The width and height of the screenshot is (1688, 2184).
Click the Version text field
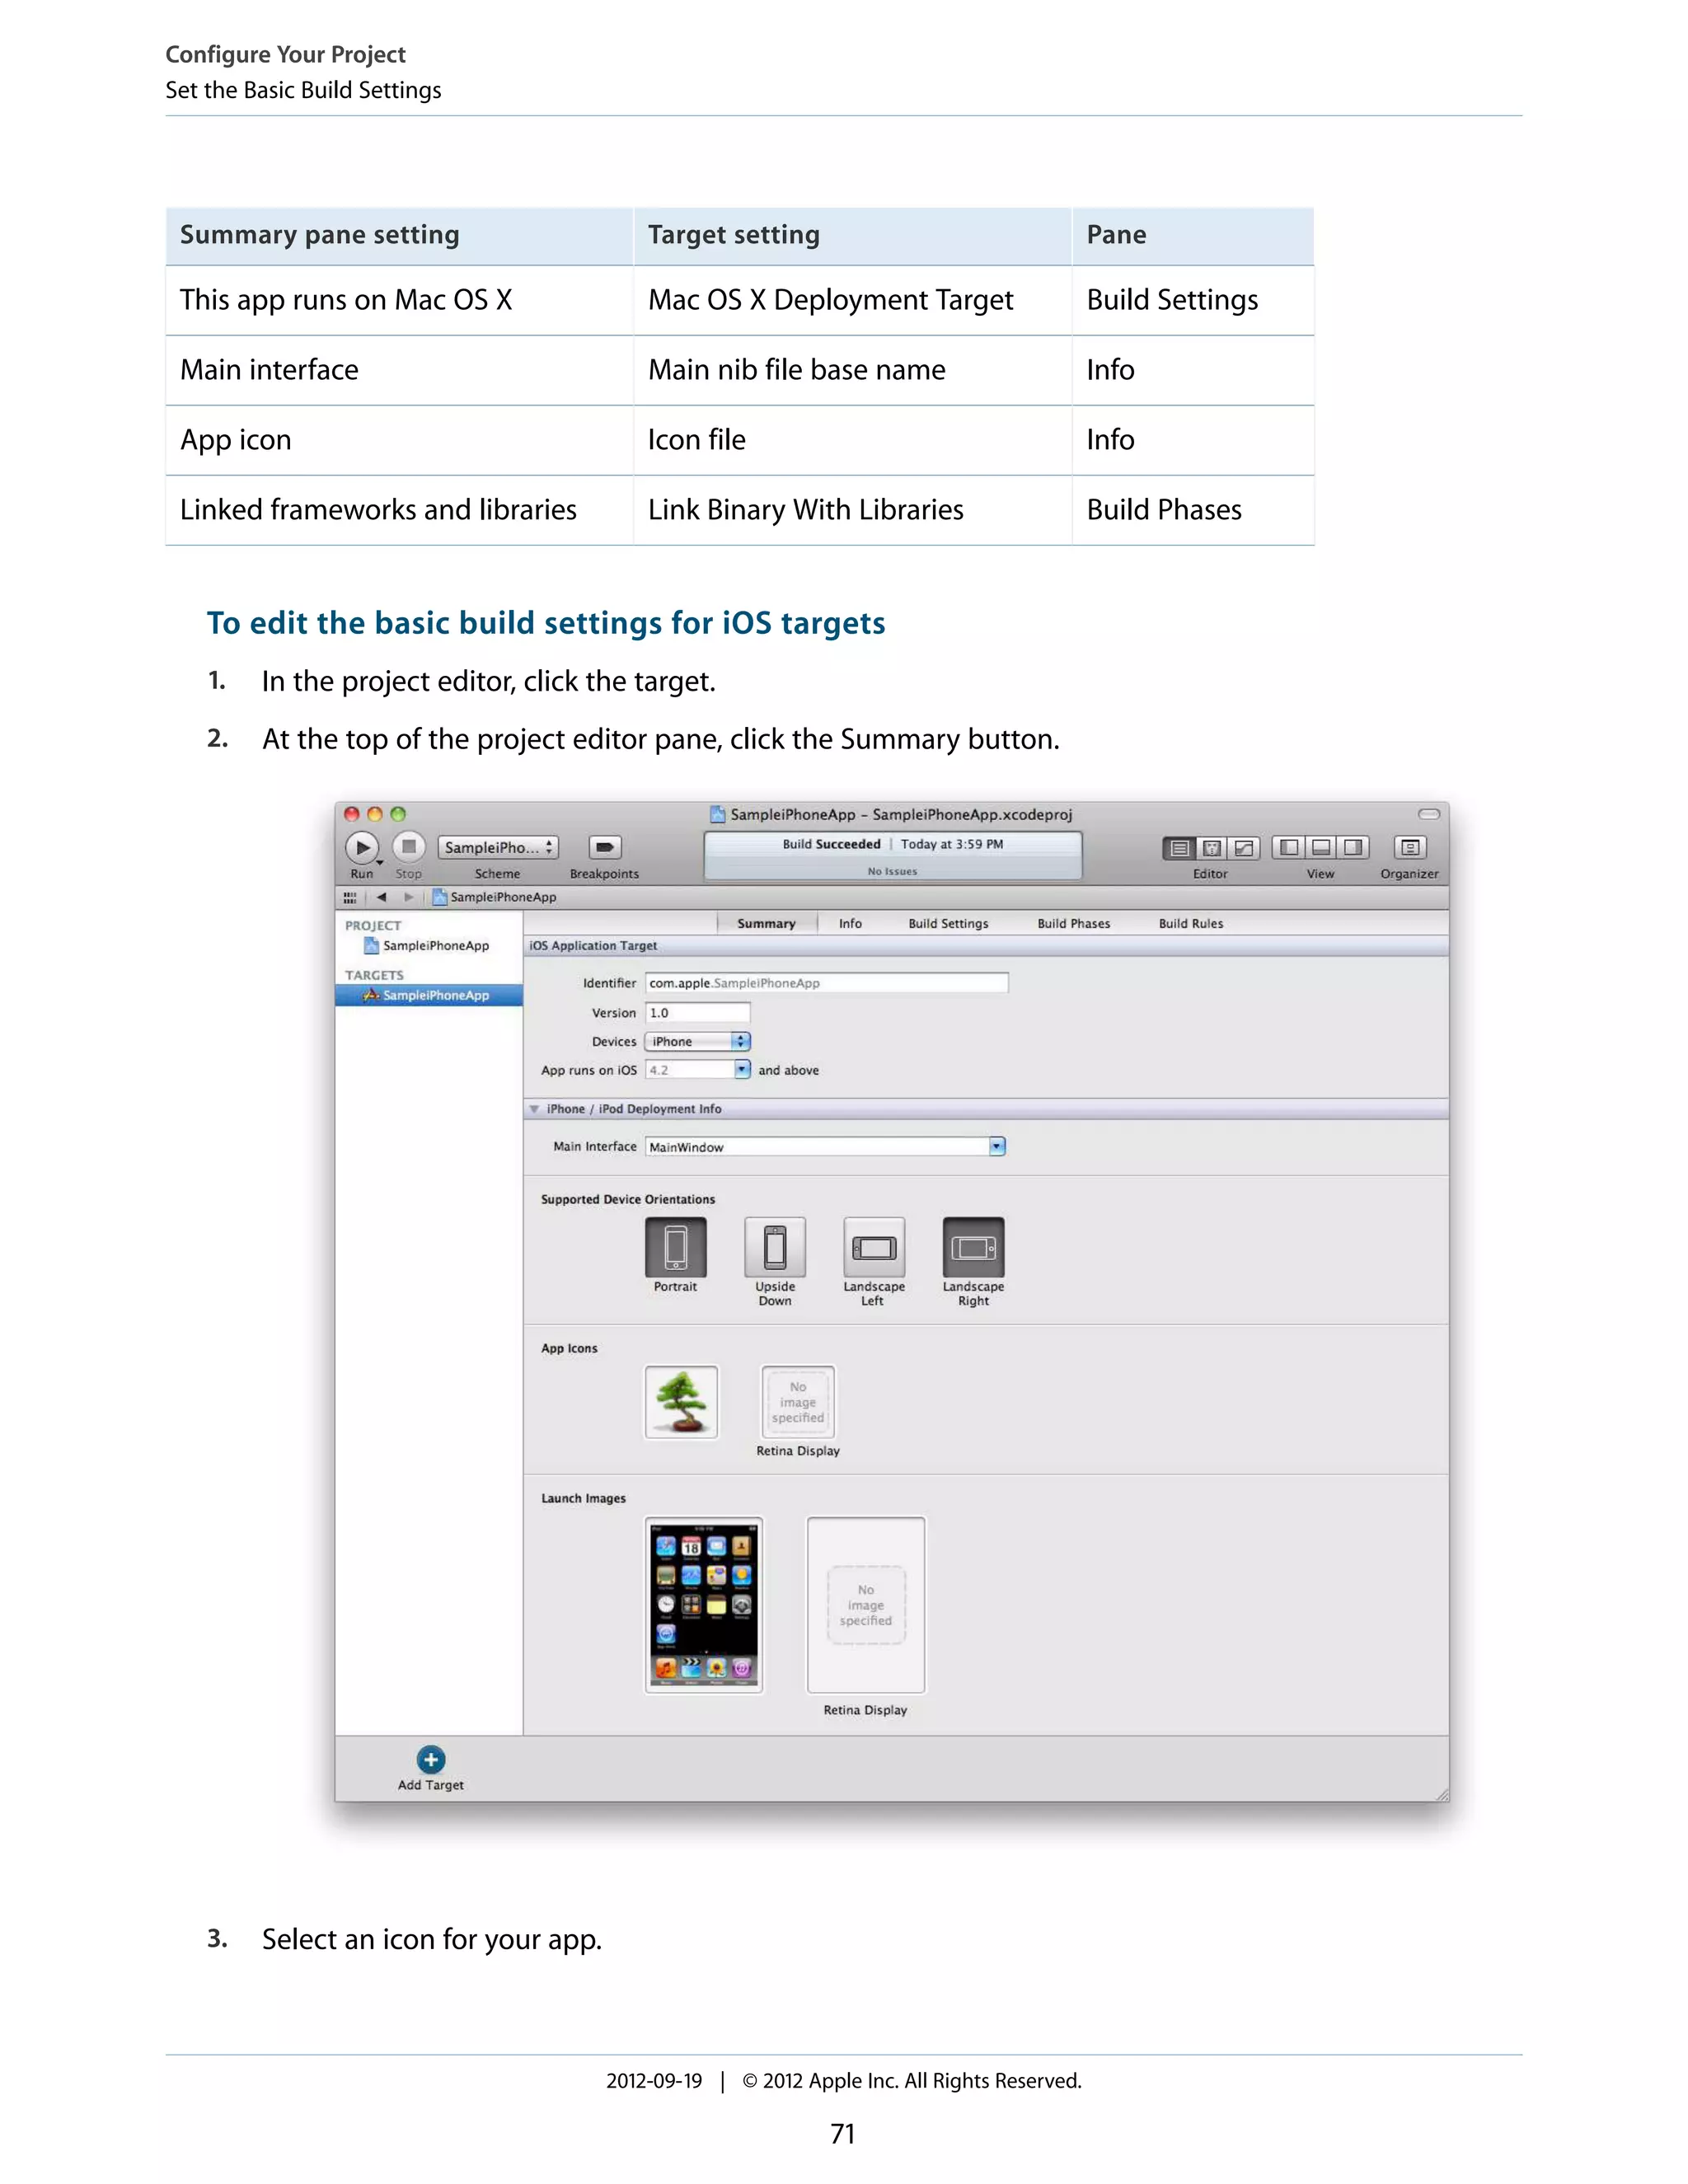tap(697, 1013)
